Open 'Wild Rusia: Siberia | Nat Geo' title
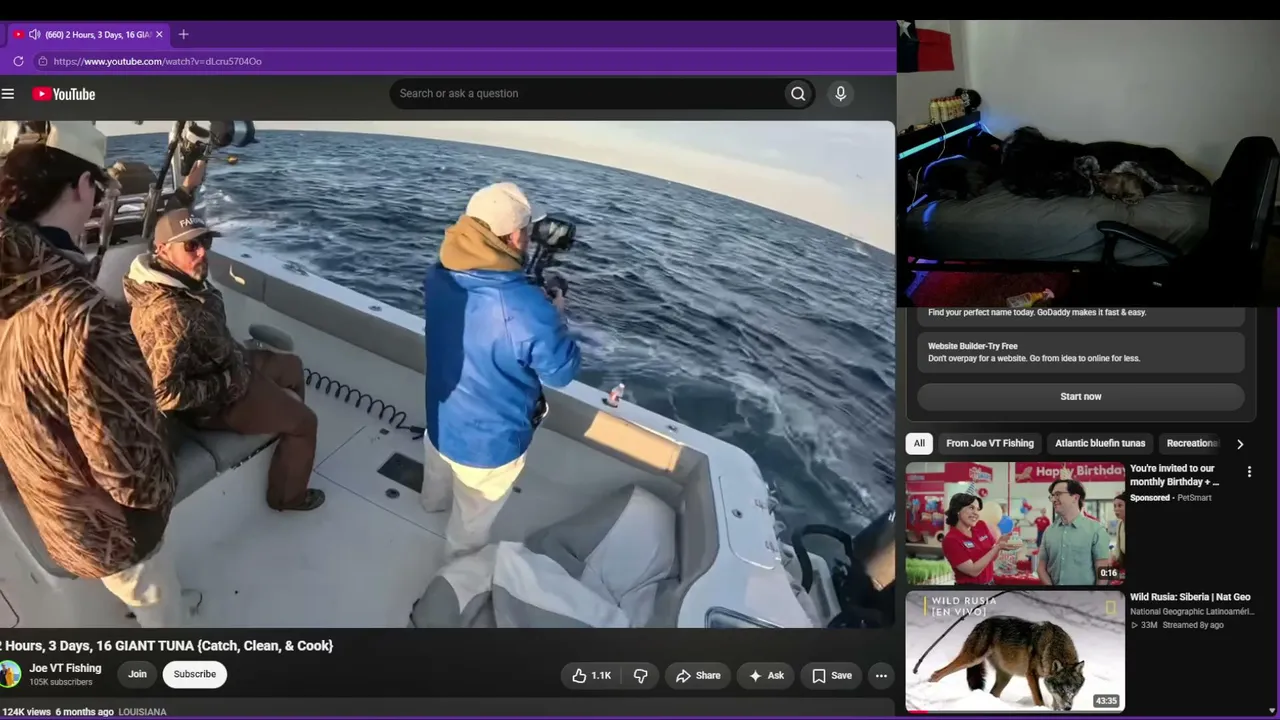This screenshot has height=720, width=1280. pos(1190,597)
